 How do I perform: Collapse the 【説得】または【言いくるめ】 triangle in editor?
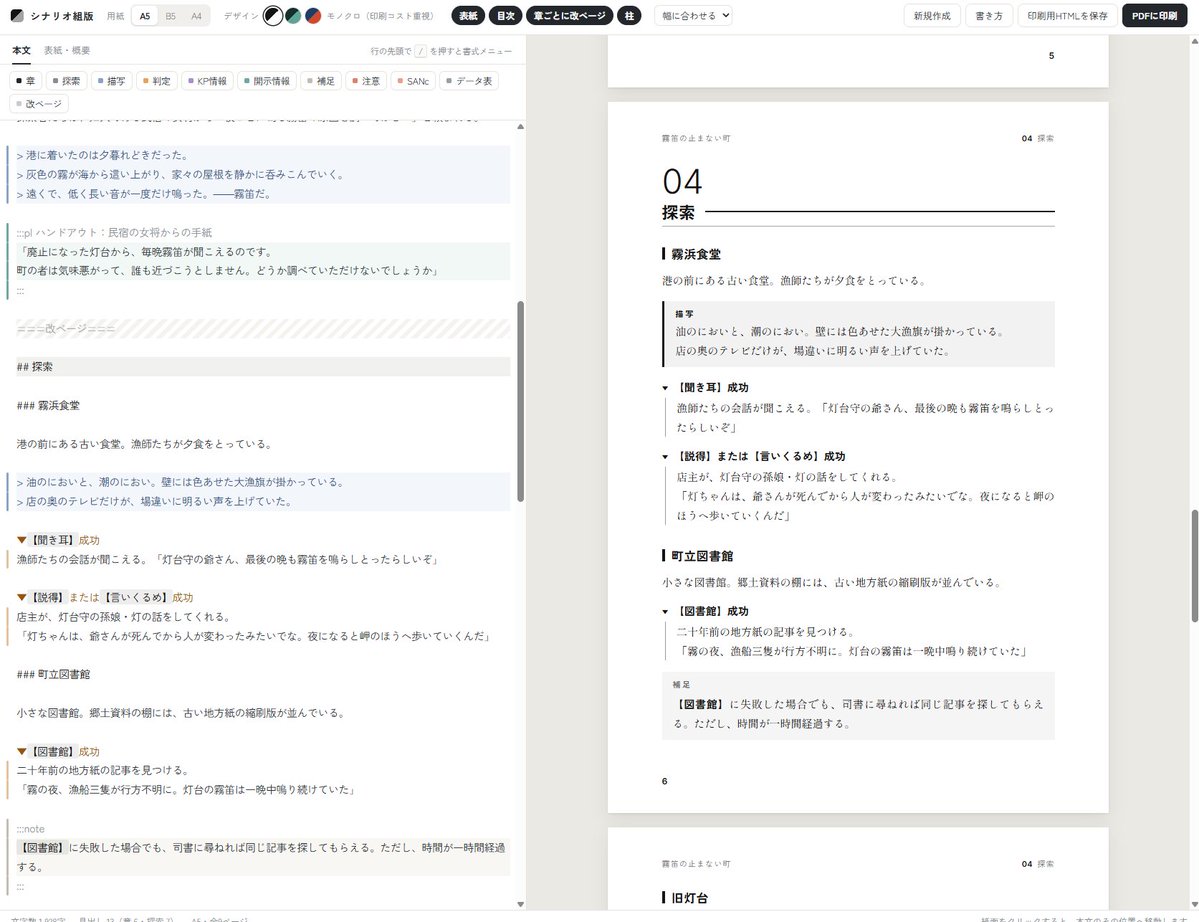[21, 597]
